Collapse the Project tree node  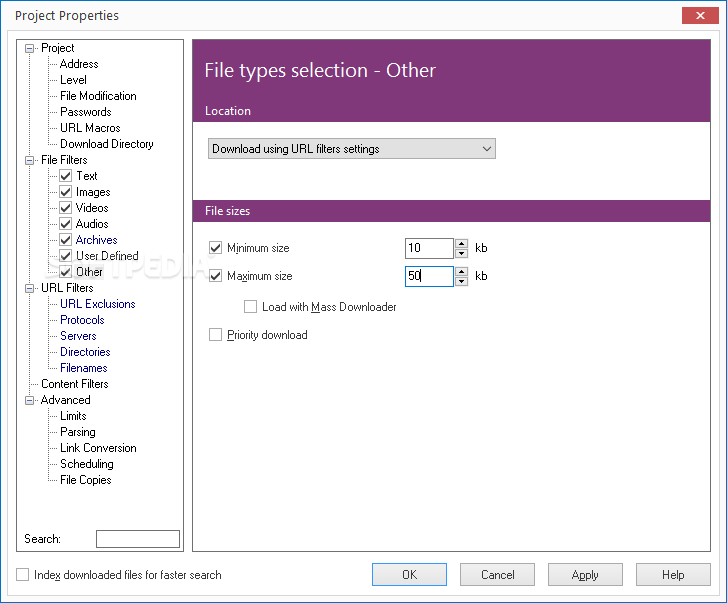pyautogui.click(x=30, y=48)
